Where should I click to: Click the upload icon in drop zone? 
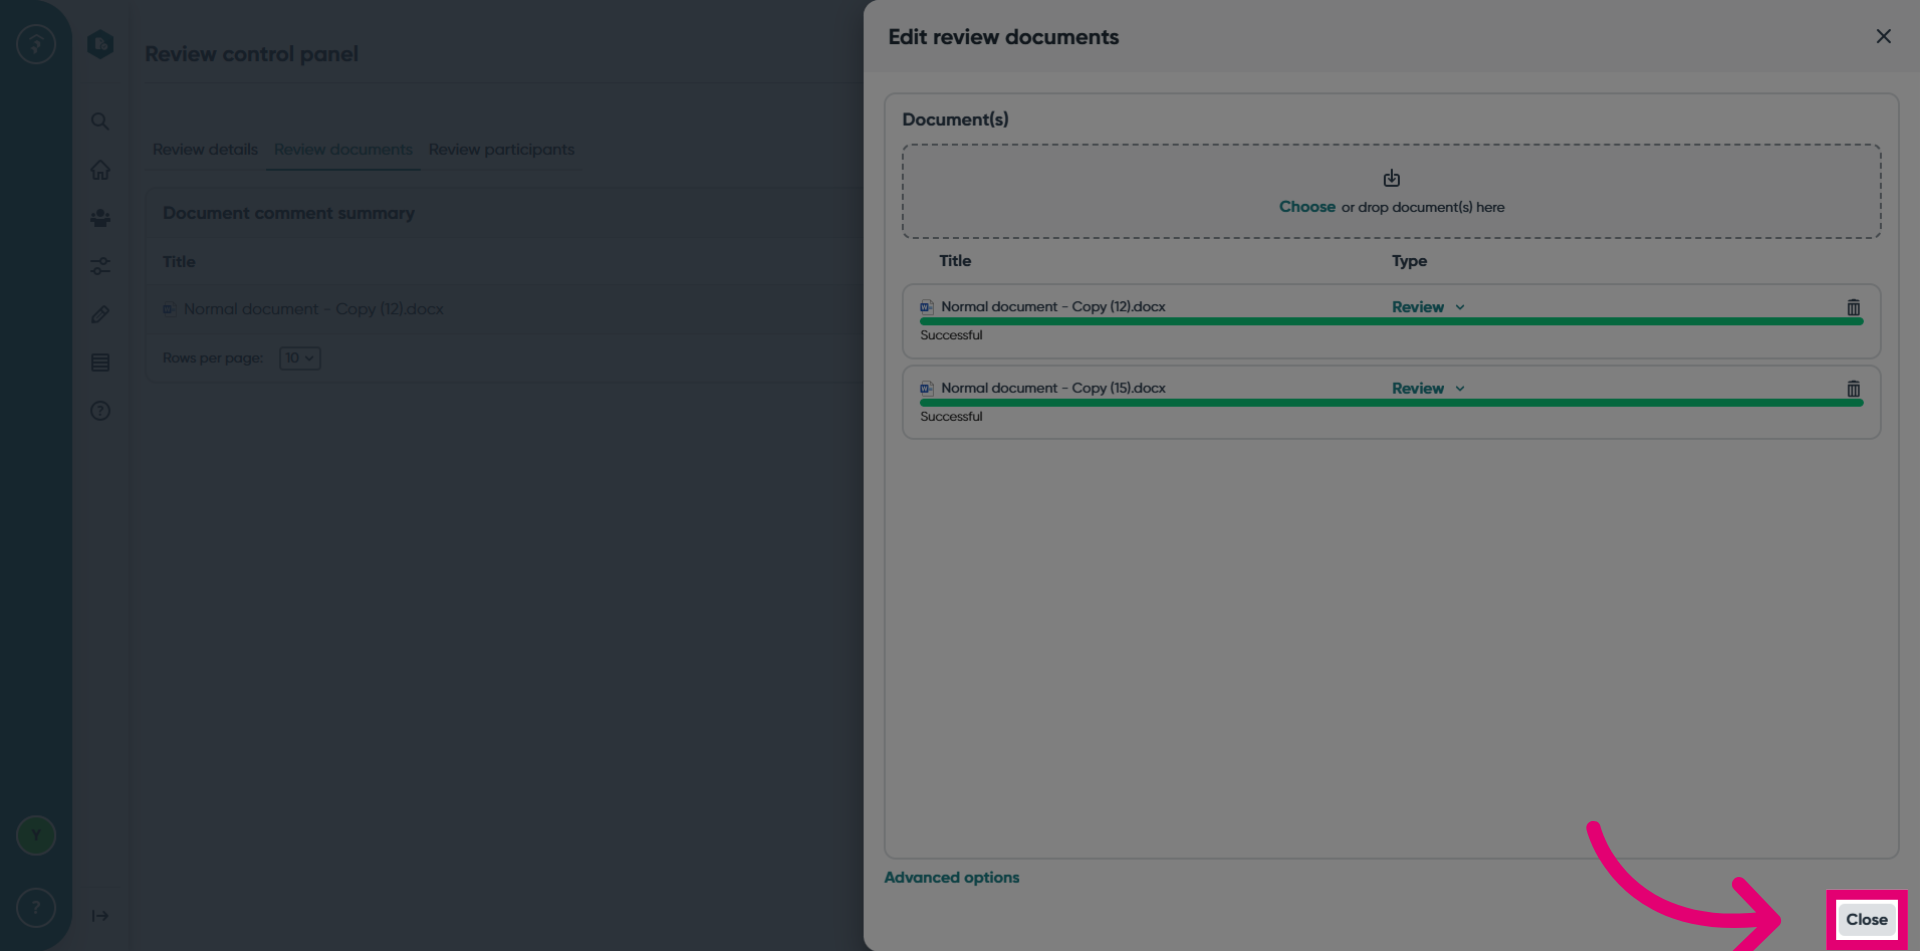click(x=1391, y=178)
